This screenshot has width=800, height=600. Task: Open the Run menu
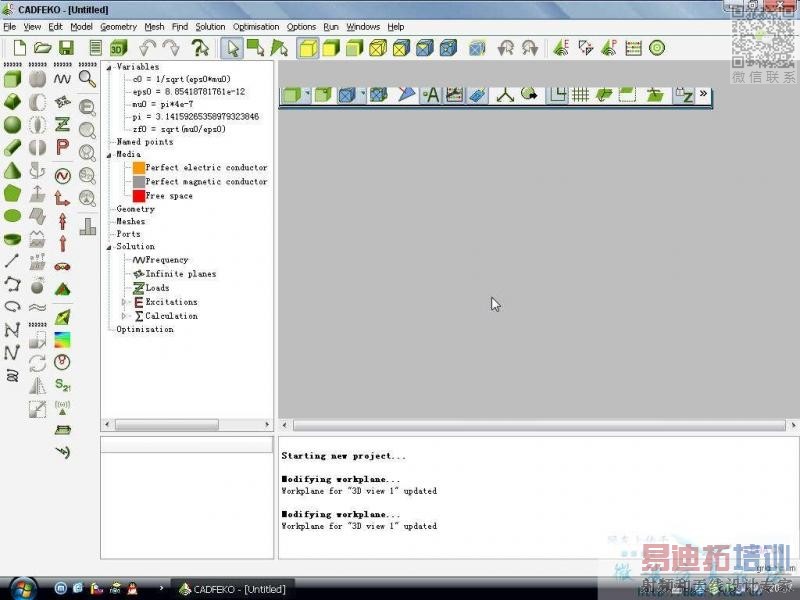pyautogui.click(x=331, y=27)
